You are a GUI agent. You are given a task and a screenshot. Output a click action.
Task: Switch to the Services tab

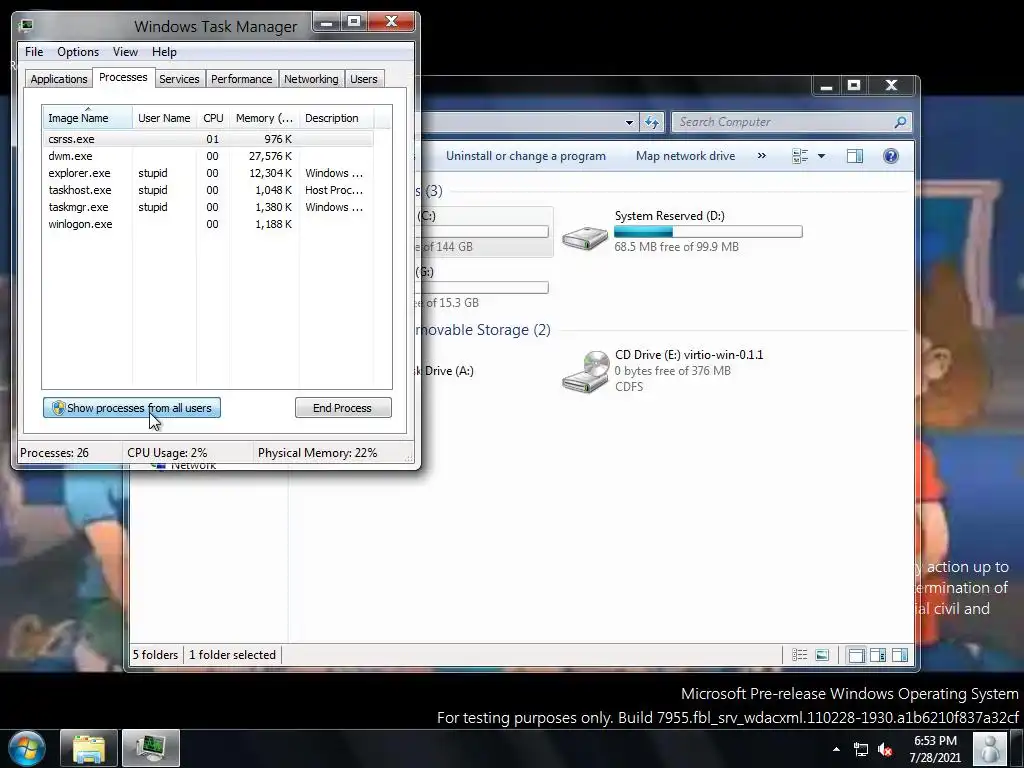[x=179, y=79]
